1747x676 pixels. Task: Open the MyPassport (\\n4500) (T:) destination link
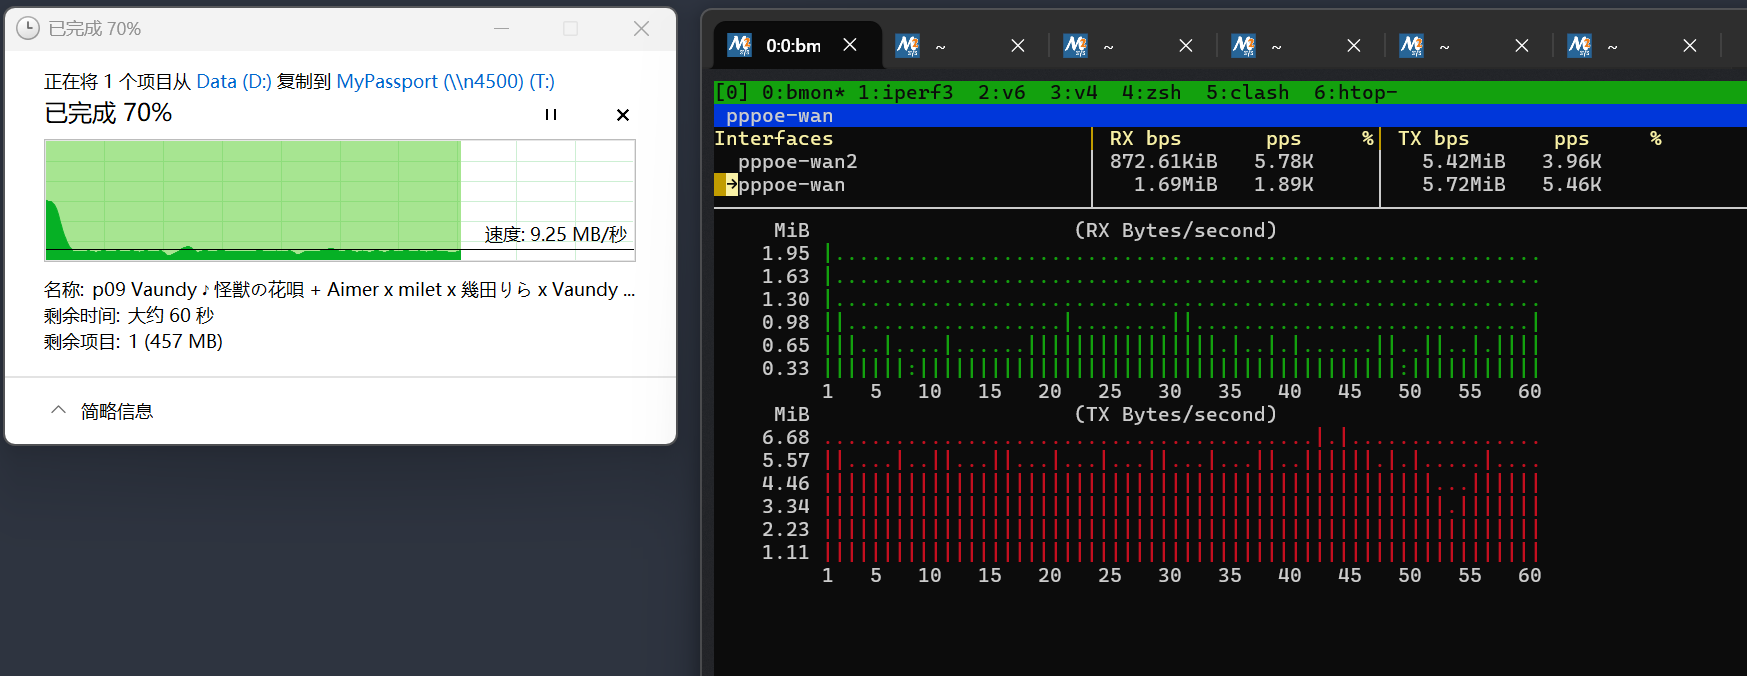coord(445,82)
